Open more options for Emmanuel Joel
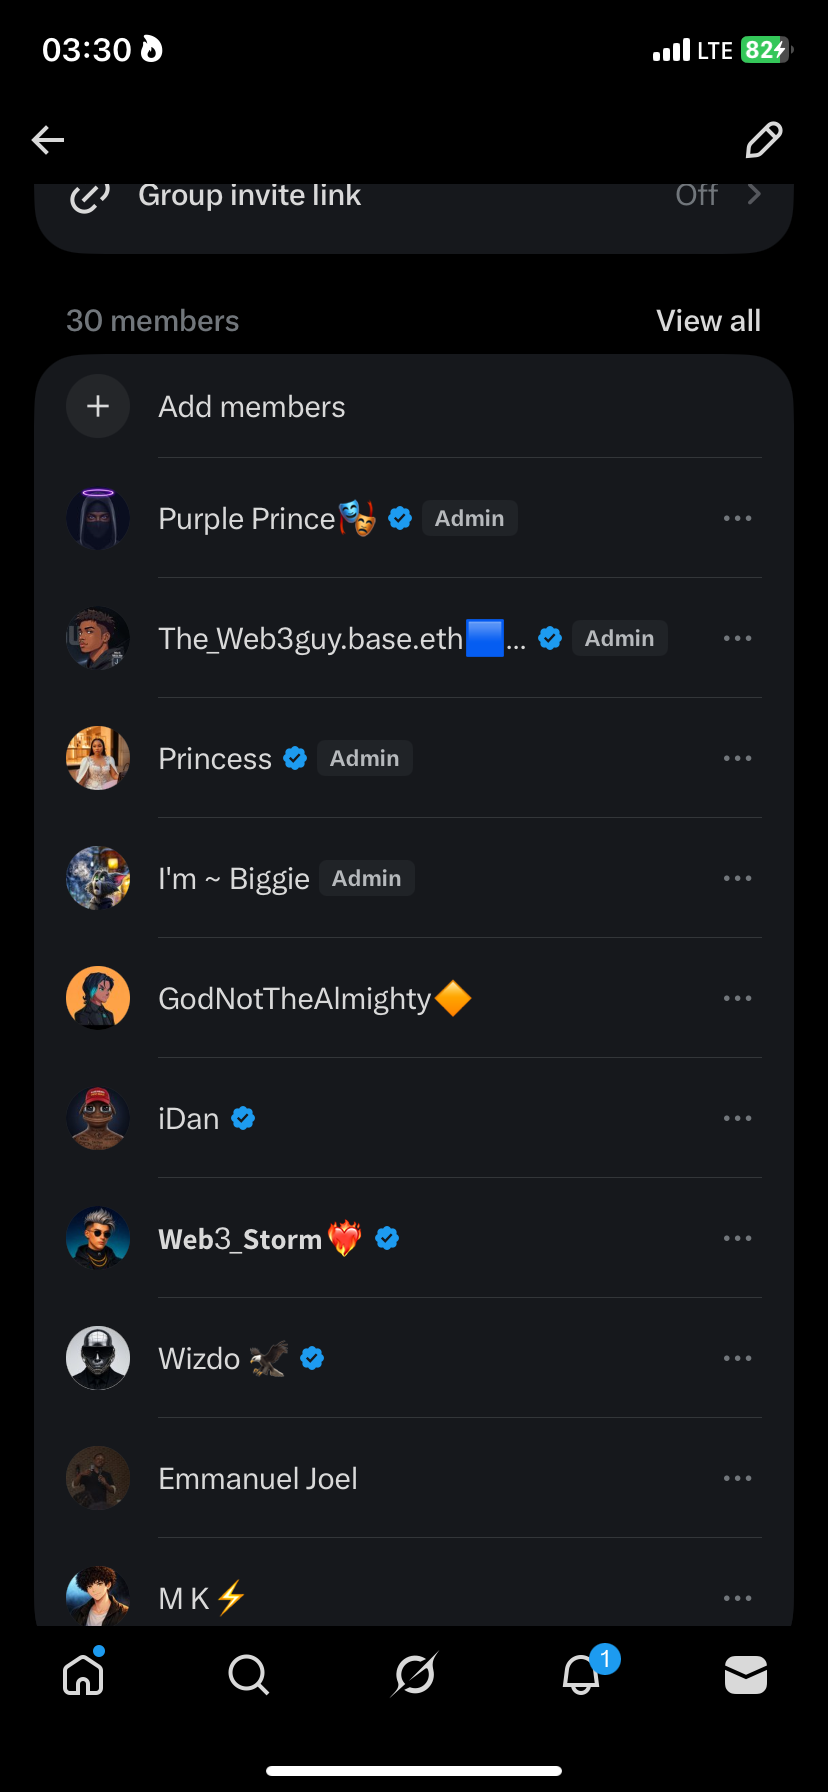The width and height of the screenshot is (828, 1792). 737,1478
